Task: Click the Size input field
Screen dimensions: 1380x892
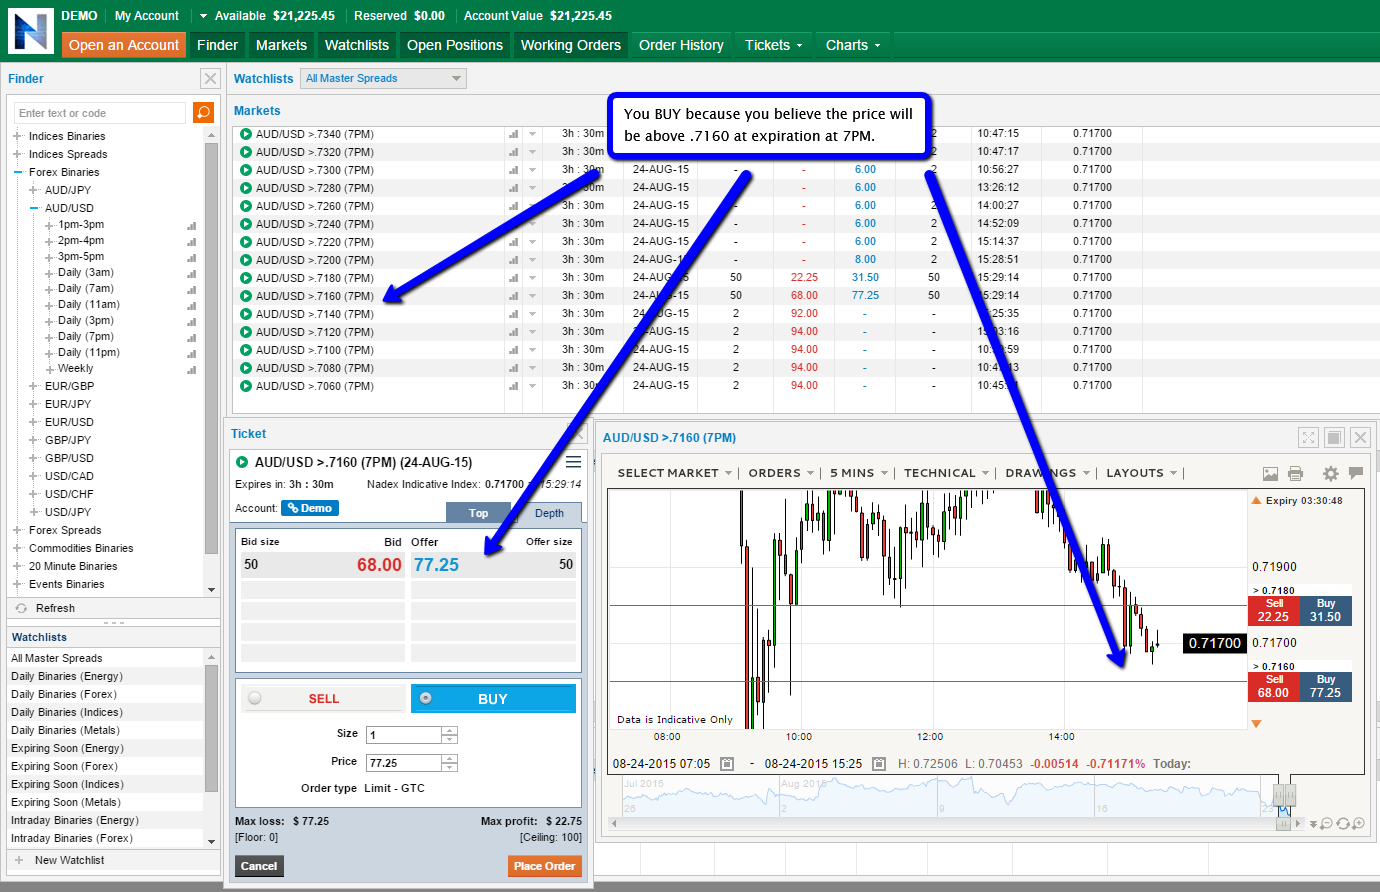Action: pyautogui.click(x=404, y=735)
